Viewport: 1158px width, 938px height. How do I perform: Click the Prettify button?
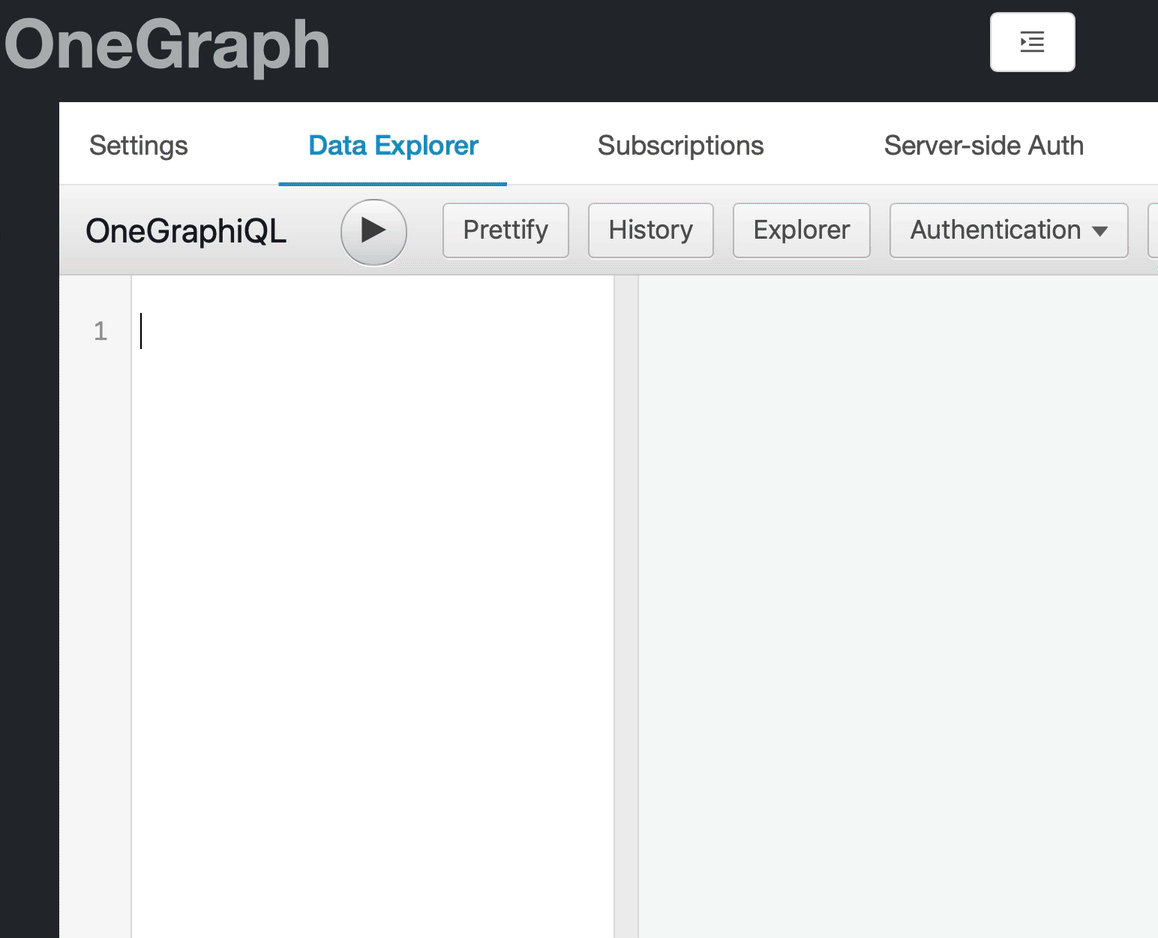point(505,230)
